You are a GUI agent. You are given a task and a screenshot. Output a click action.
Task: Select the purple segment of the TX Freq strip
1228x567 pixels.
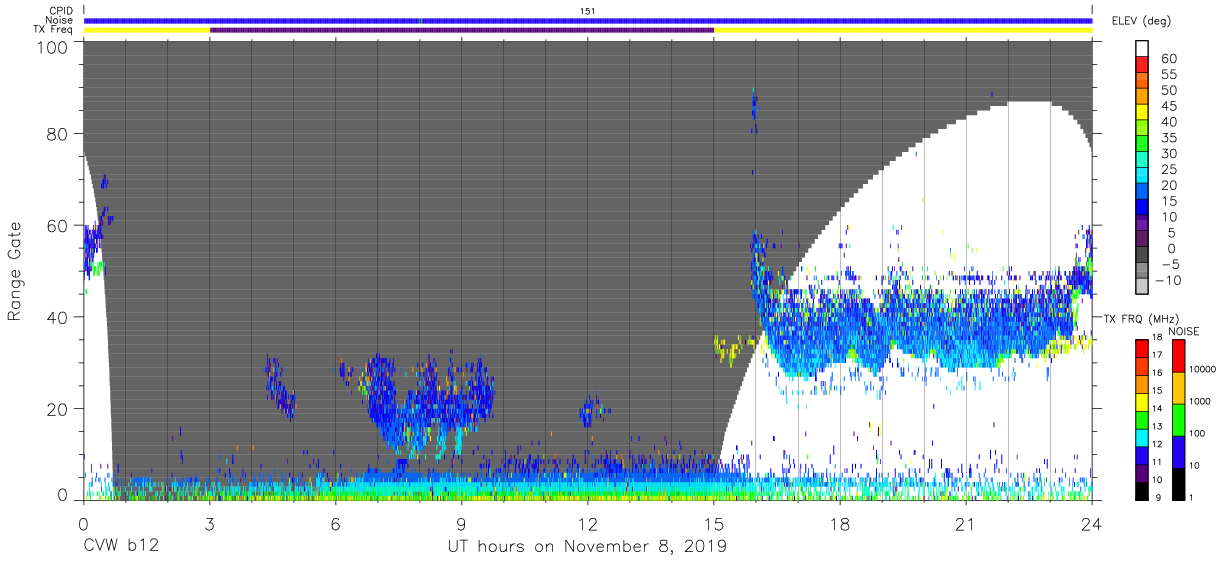pos(462,30)
